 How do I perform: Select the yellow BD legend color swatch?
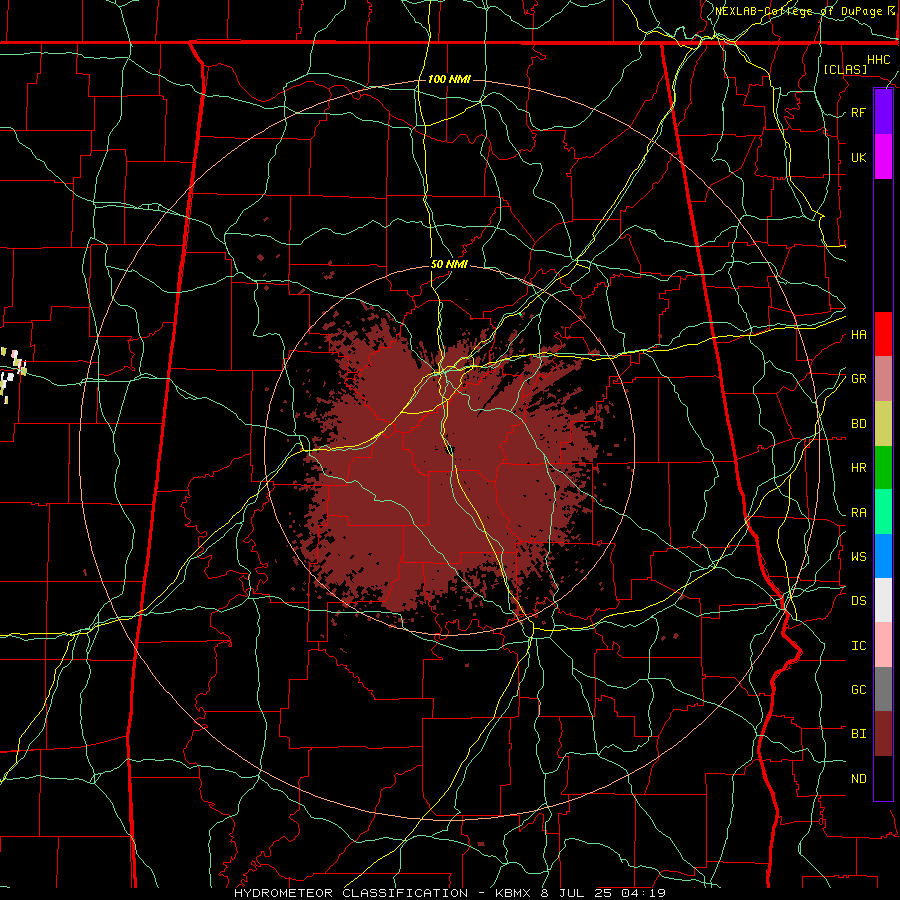(x=883, y=424)
